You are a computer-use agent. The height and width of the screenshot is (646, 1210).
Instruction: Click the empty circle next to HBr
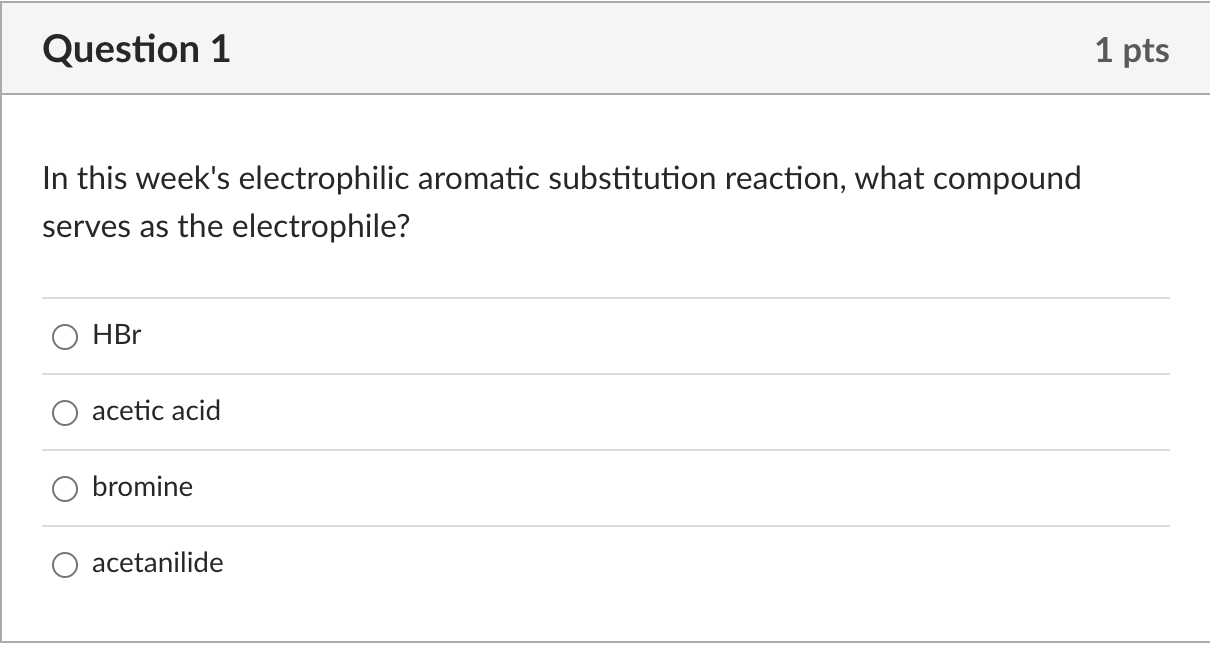(x=65, y=337)
